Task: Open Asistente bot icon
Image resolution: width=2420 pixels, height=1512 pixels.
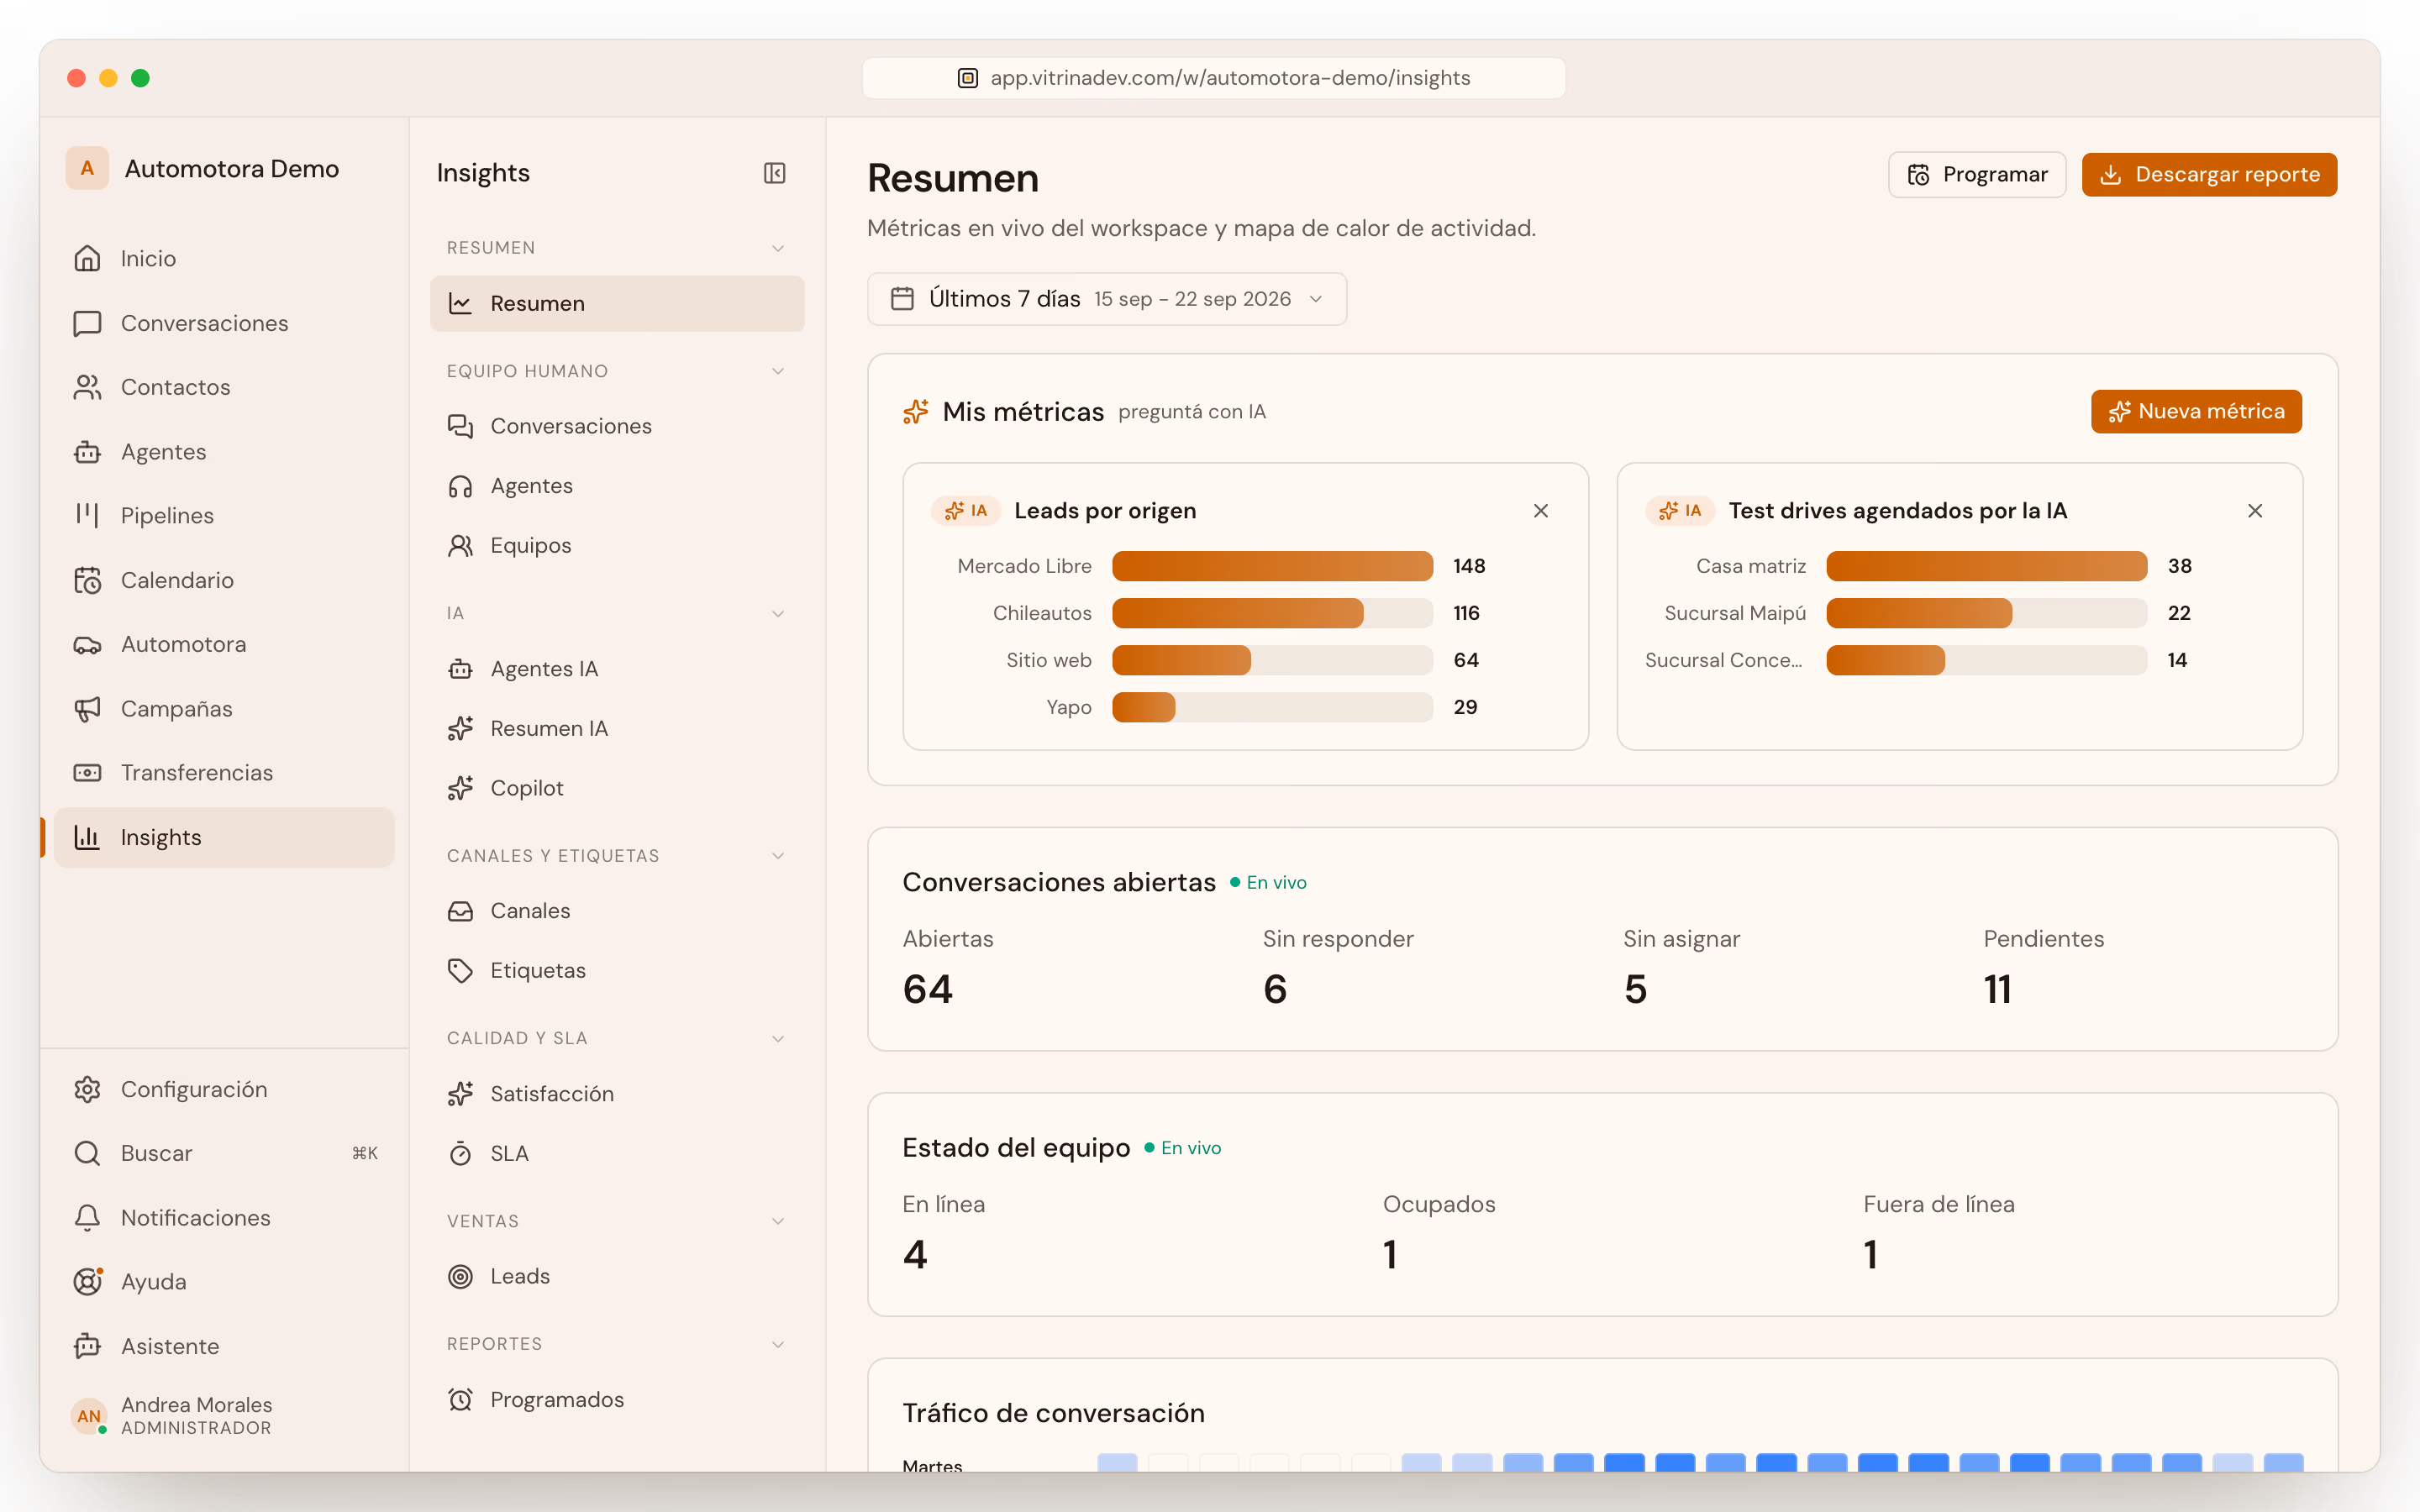Action: point(87,1346)
